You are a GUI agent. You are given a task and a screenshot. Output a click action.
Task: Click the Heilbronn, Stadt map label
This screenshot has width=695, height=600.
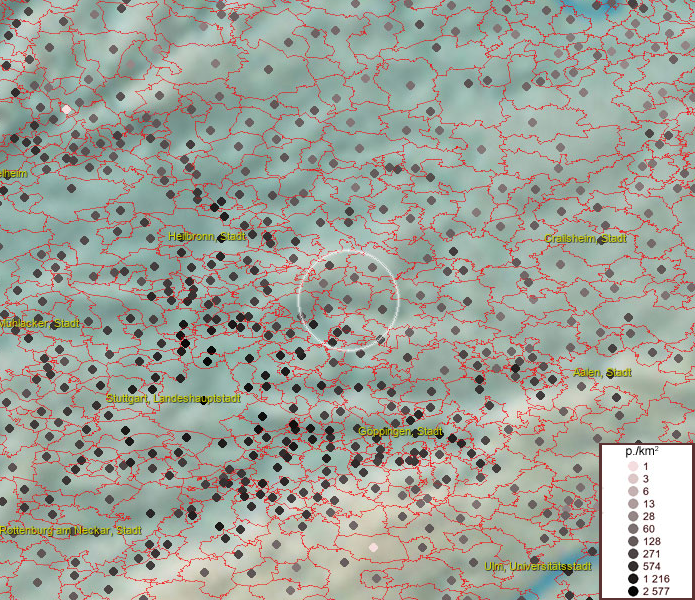tap(207, 236)
